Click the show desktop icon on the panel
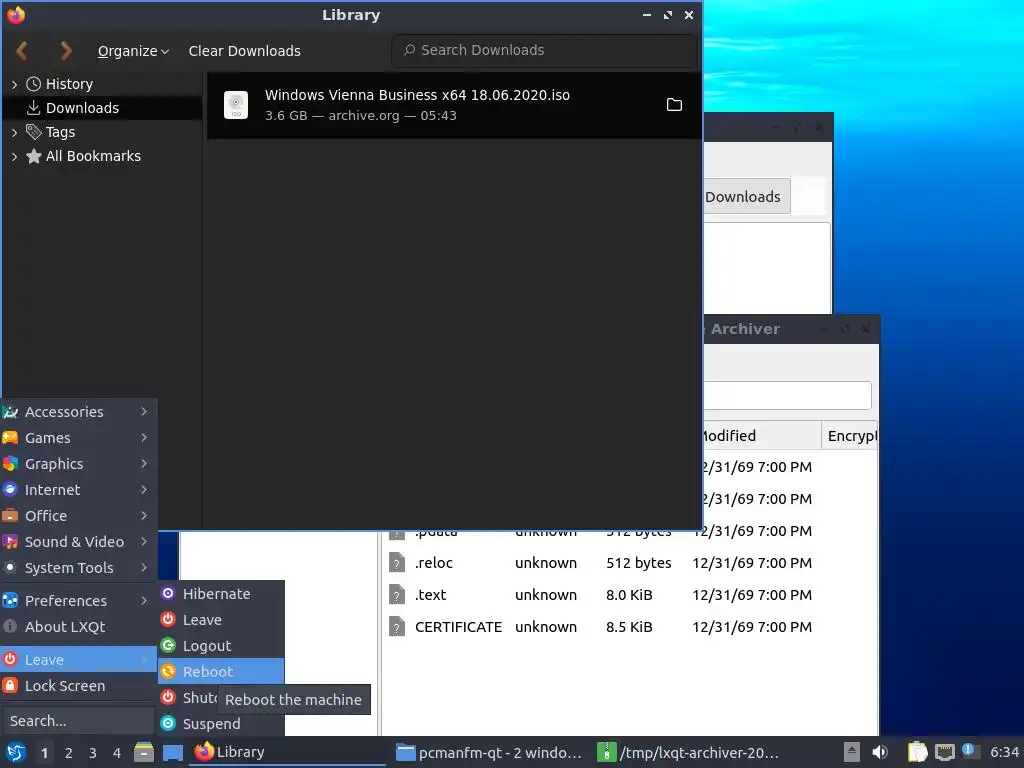Image resolution: width=1024 pixels, height=768 pixels. (x=172, y=752)
